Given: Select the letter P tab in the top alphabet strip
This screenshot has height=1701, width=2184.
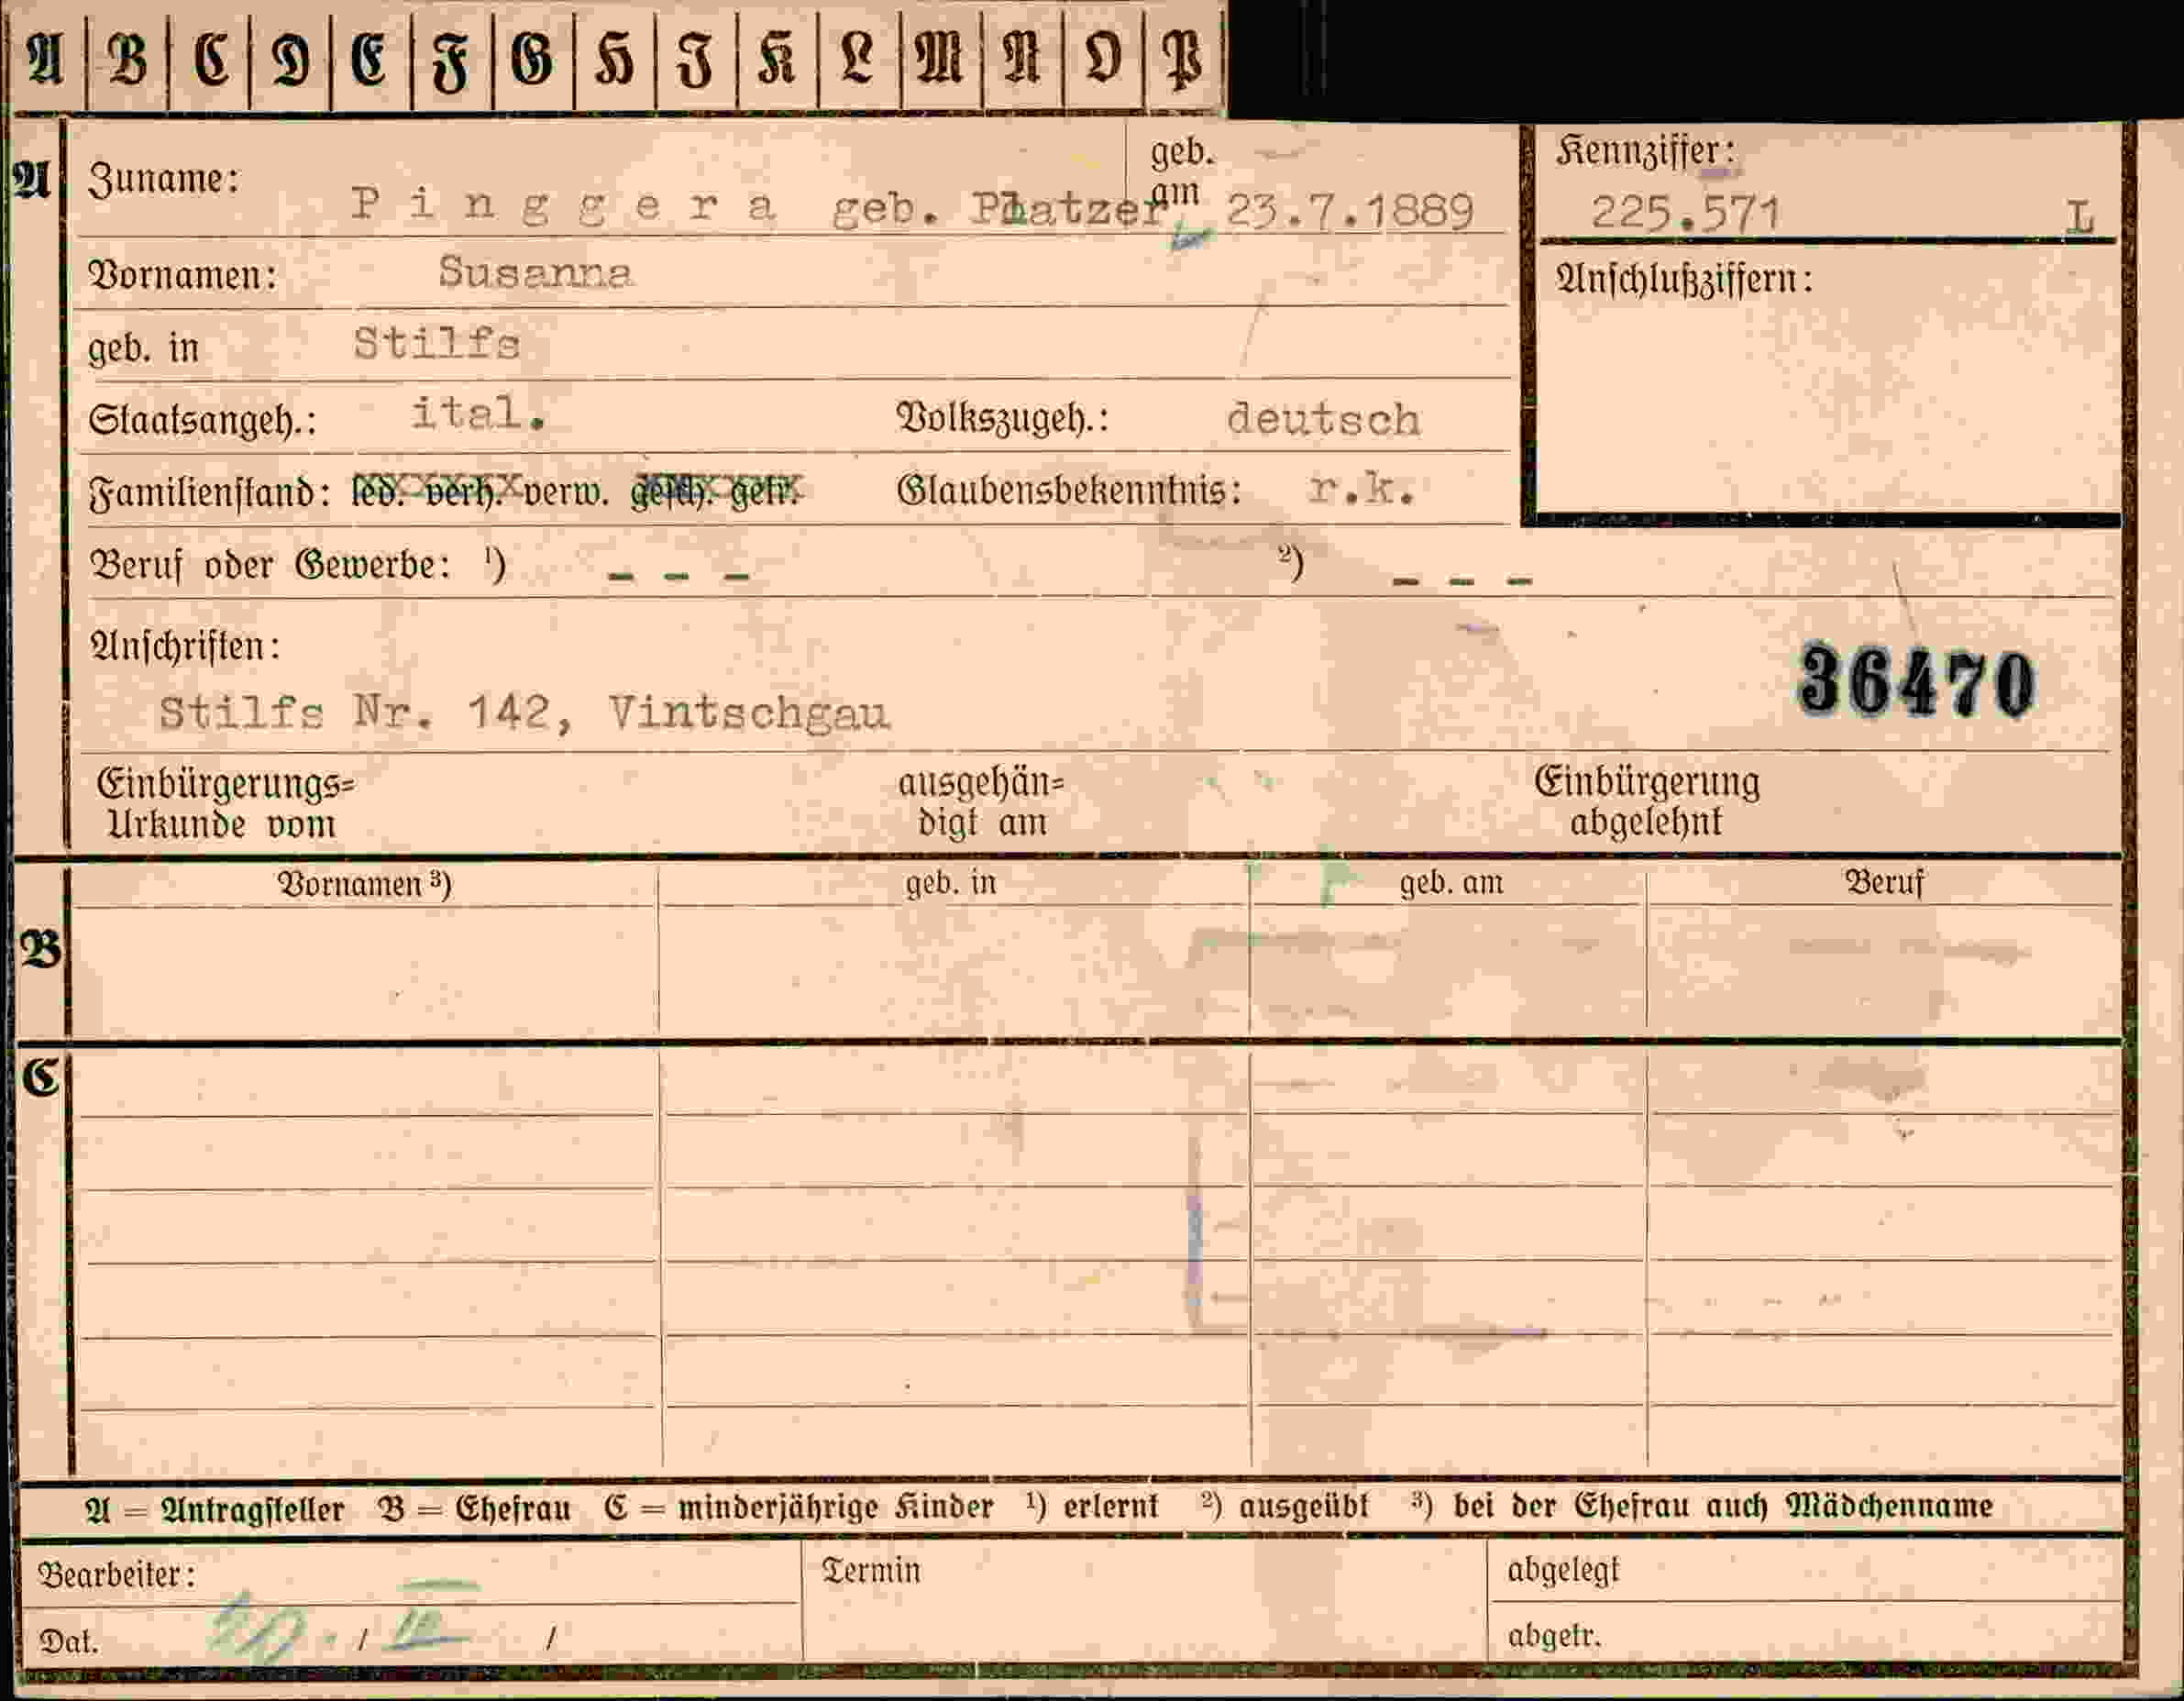Looking at the screenshot, I should pos(1185,59).
